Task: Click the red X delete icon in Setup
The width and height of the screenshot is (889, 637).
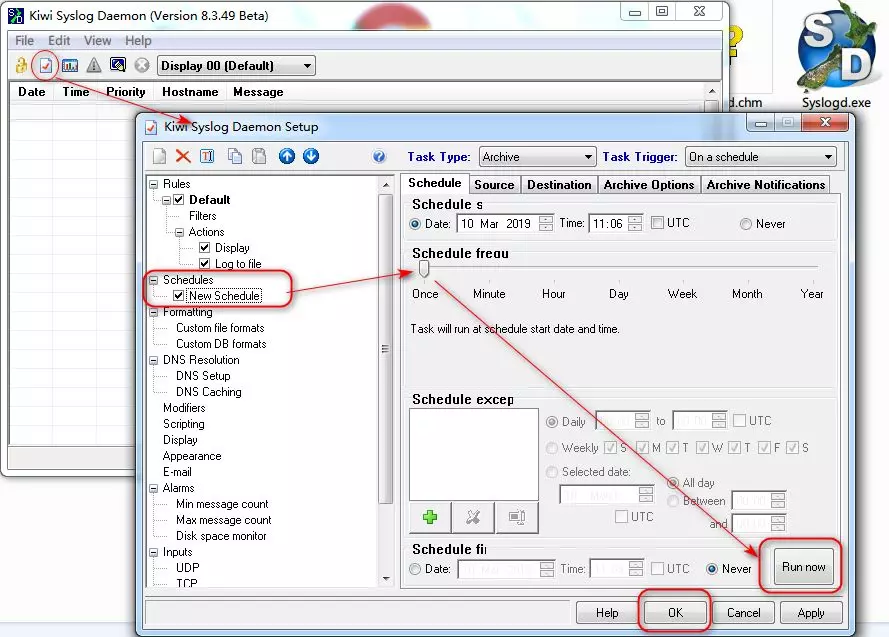Action: pos(183,156)
